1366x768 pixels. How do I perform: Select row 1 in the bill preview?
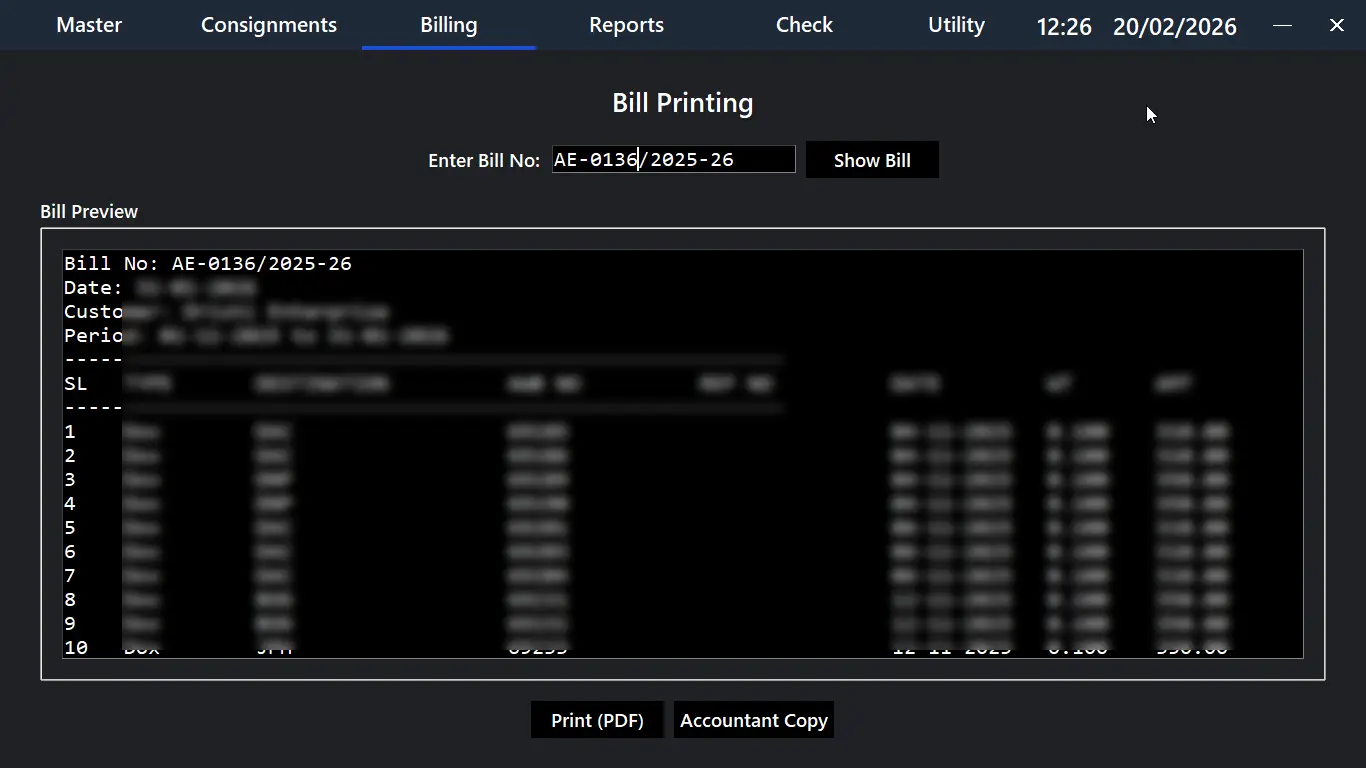(x=70, y=432)
